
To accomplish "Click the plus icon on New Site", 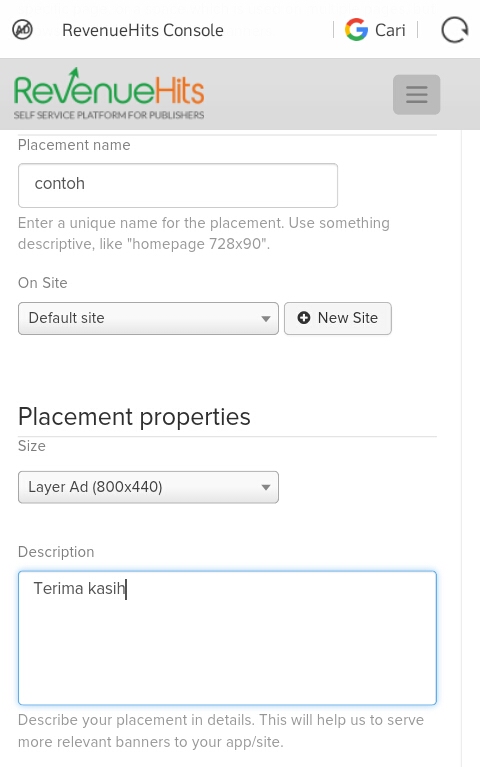I will tap(304, 318).
